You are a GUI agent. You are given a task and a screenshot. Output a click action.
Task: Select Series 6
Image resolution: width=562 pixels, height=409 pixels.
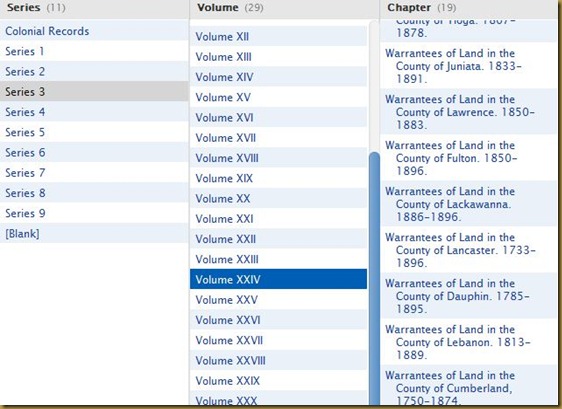pyautogui.click(x=94, y=152)
